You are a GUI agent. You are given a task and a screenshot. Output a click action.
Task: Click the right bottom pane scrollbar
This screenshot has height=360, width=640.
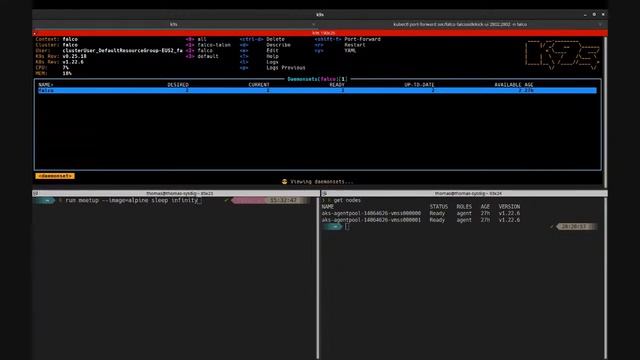605,278
